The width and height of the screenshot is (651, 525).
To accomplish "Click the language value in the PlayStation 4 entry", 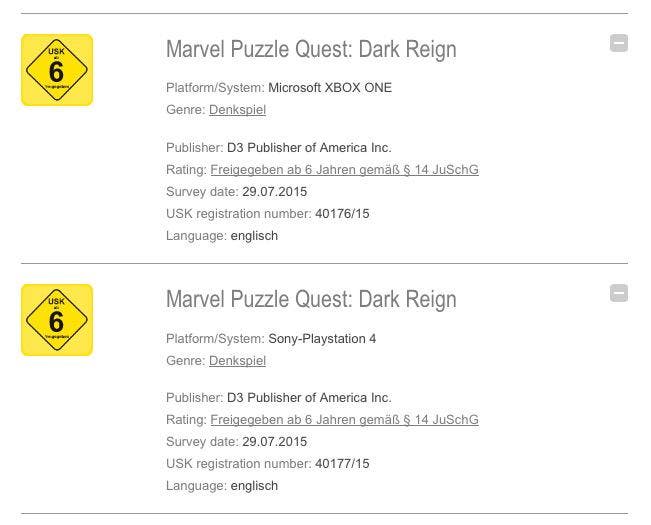I will point(254,486).
